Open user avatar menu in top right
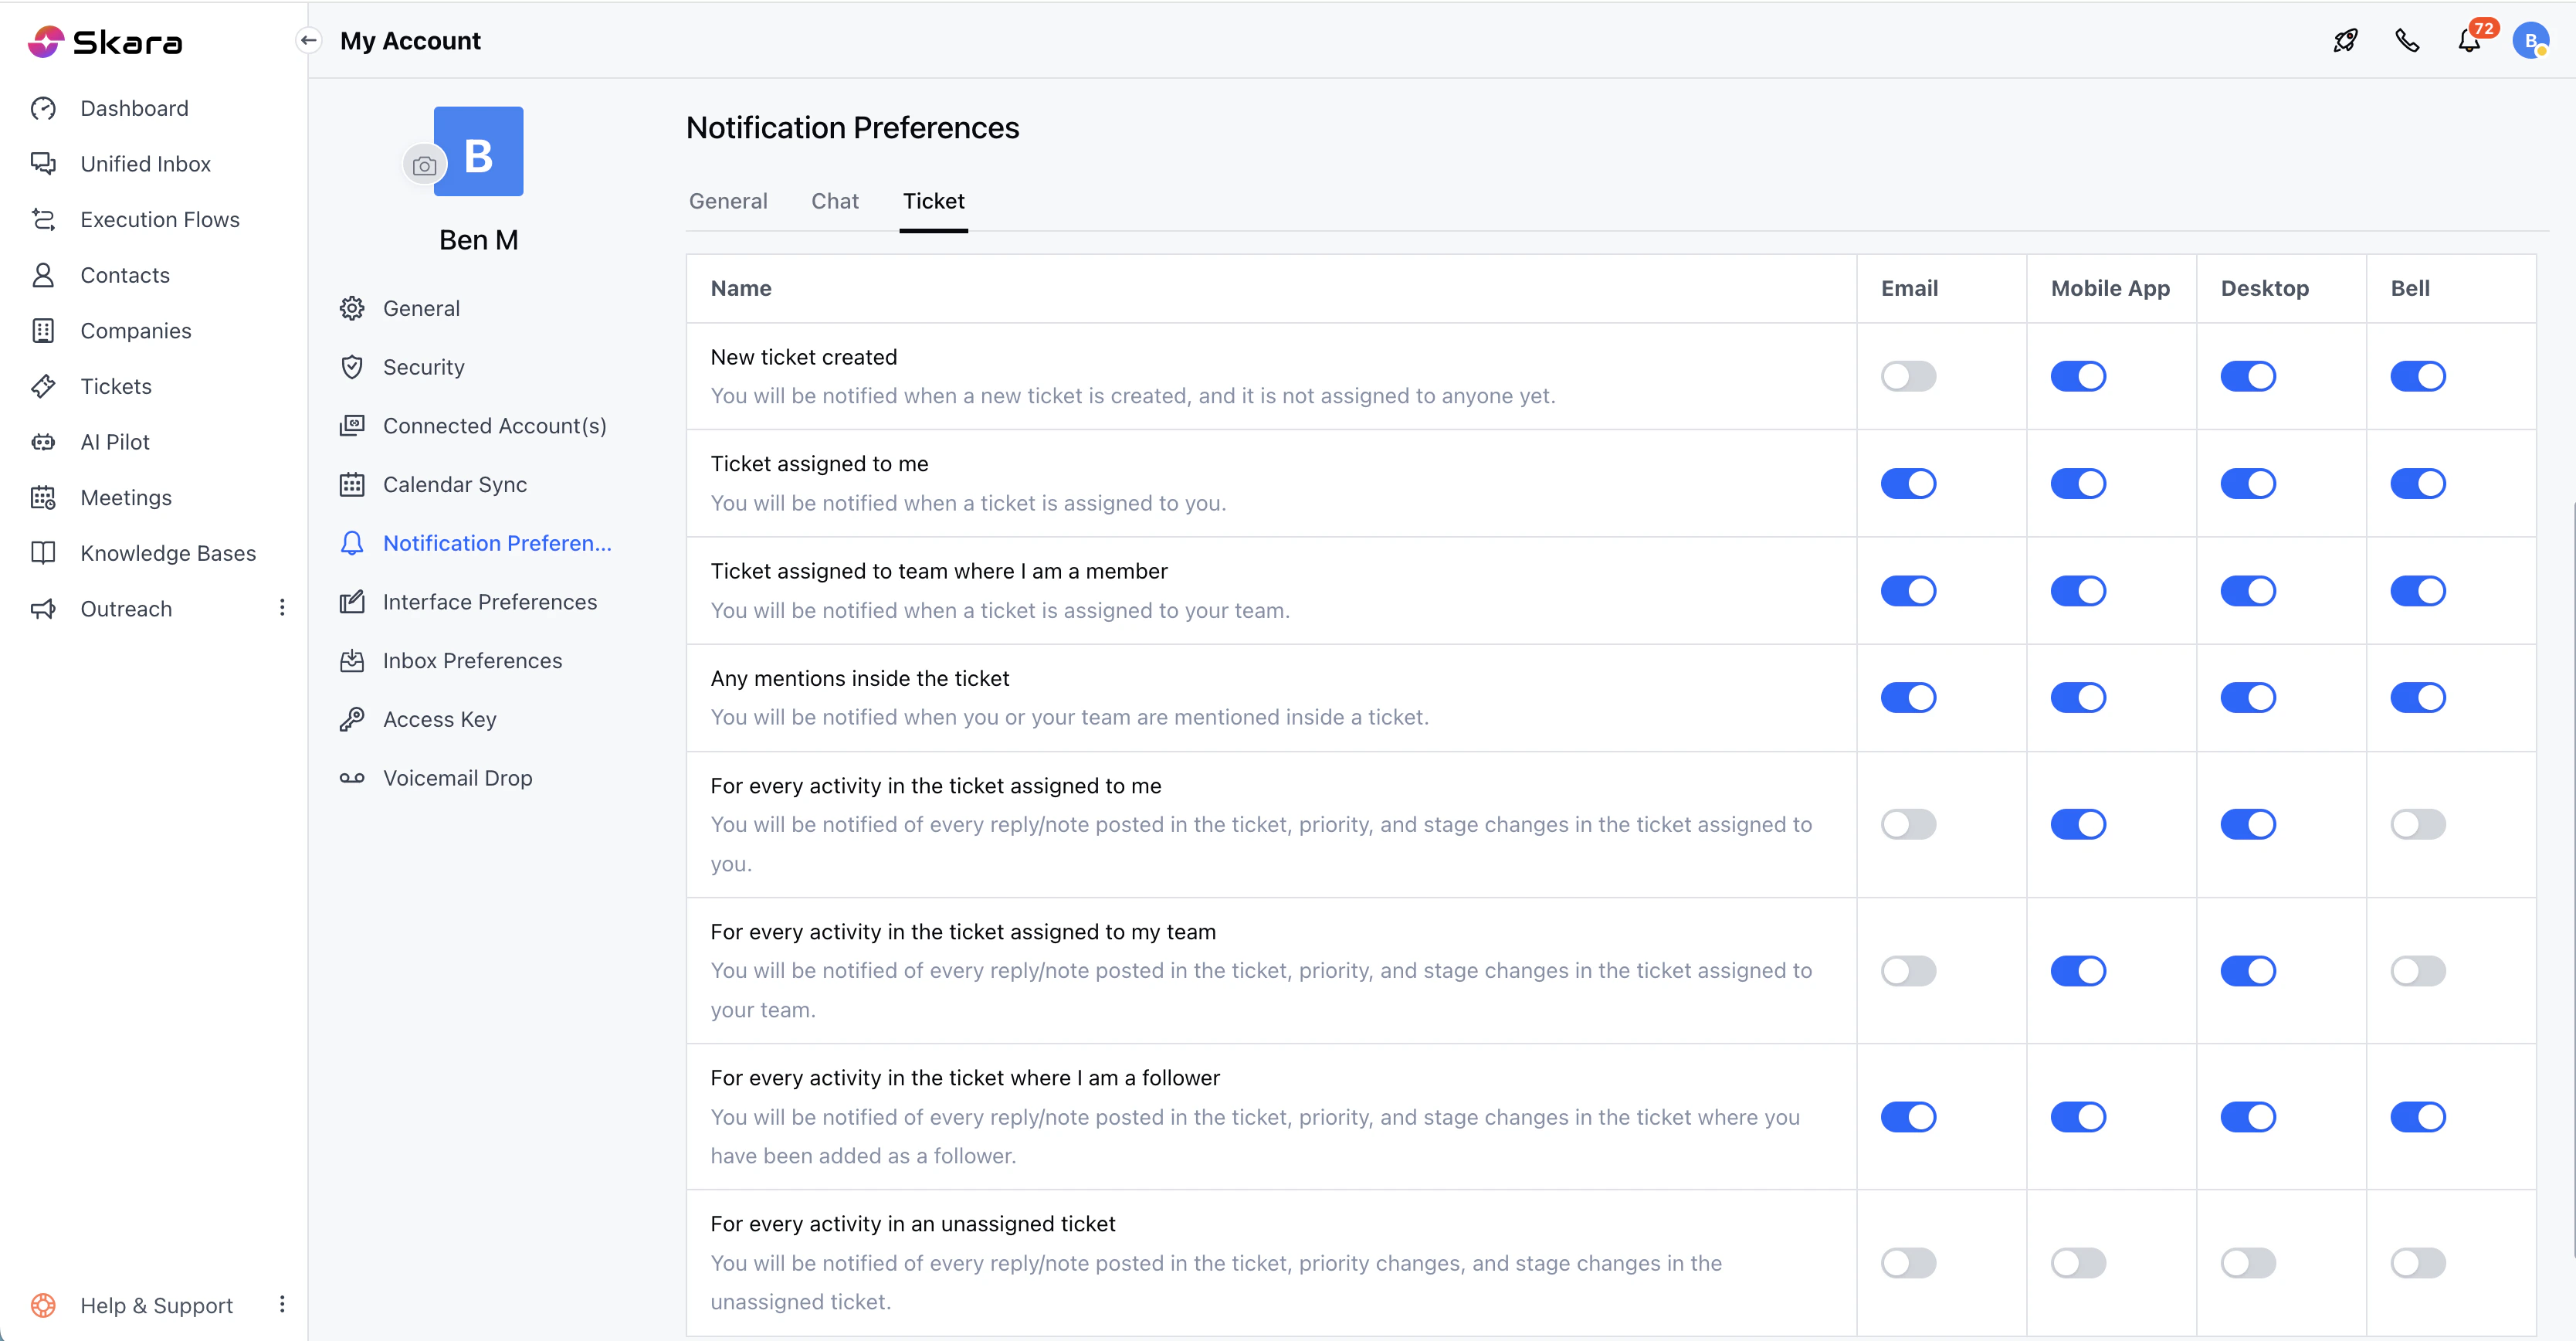The image size is (2576, 1341). 2530,41
